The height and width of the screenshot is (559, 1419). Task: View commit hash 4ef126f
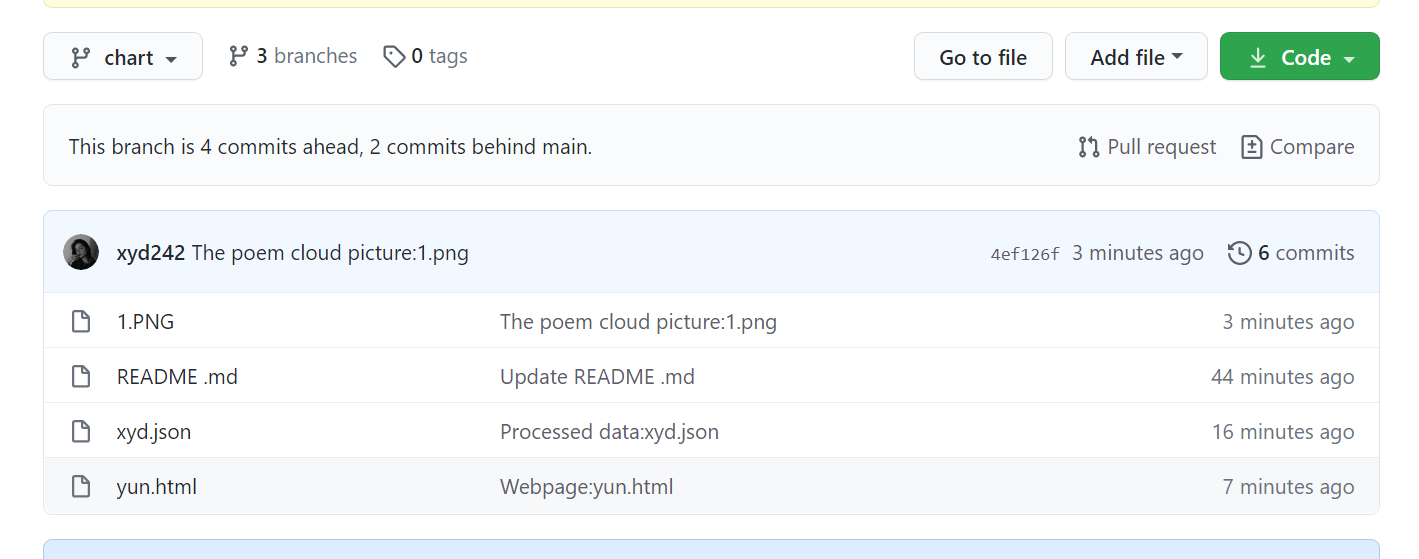click(x=1024, y=254)
